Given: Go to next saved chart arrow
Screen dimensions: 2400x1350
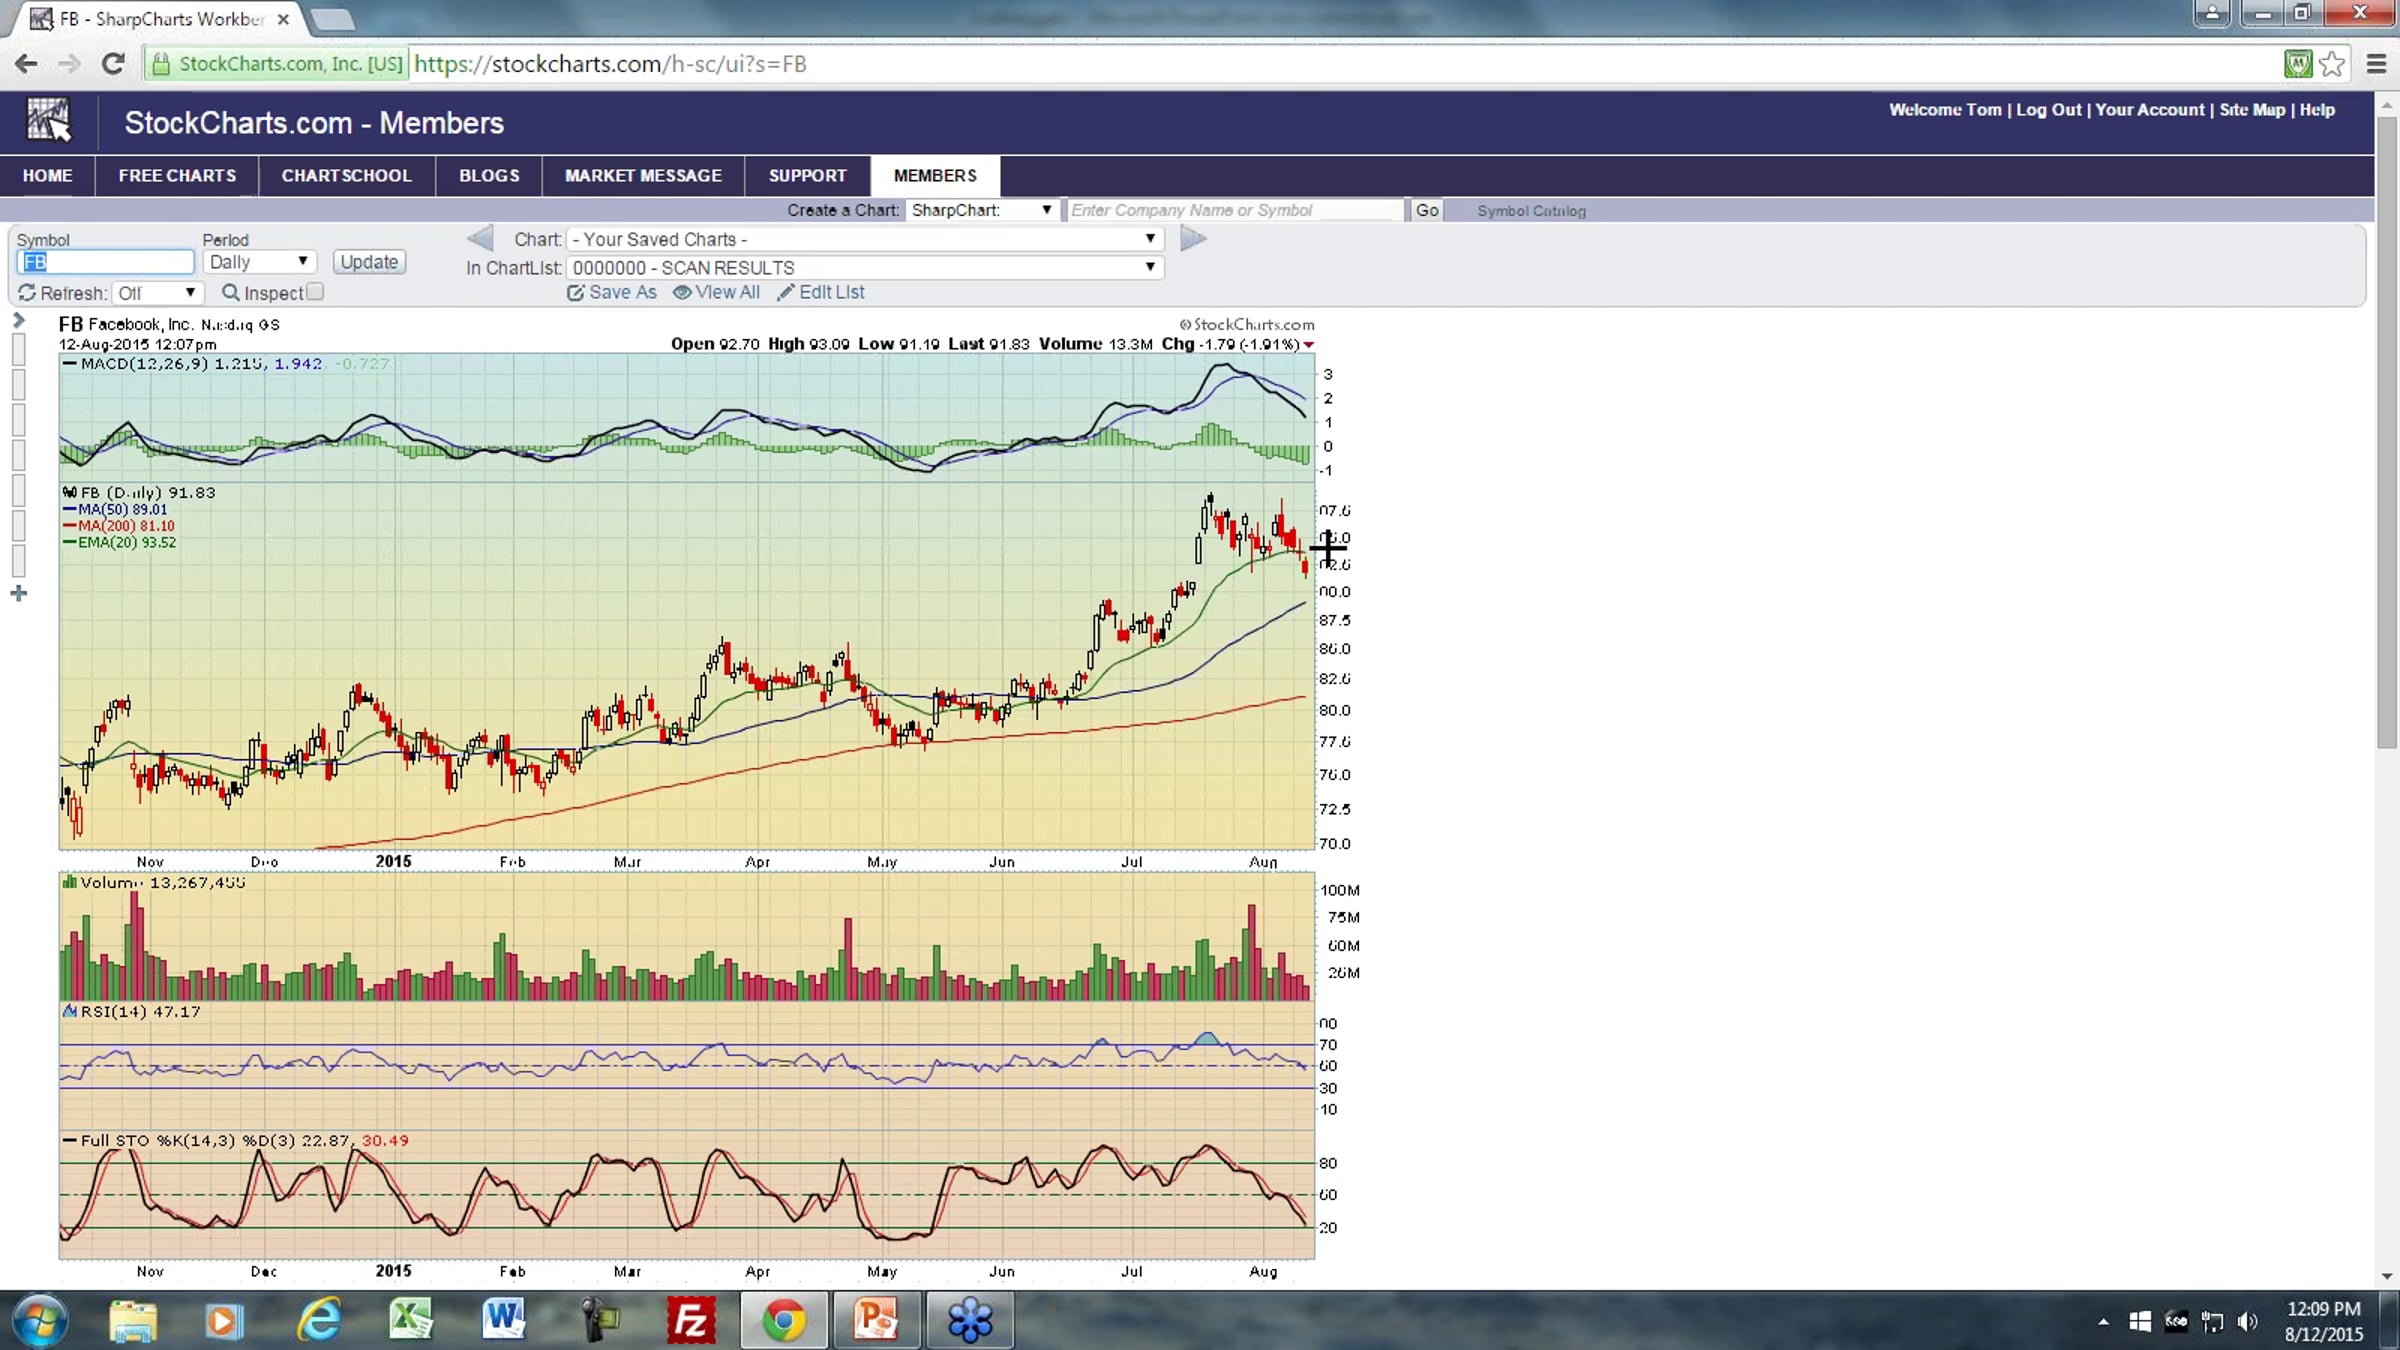Looking at the screenshot, I should (x=1193, y=239).
